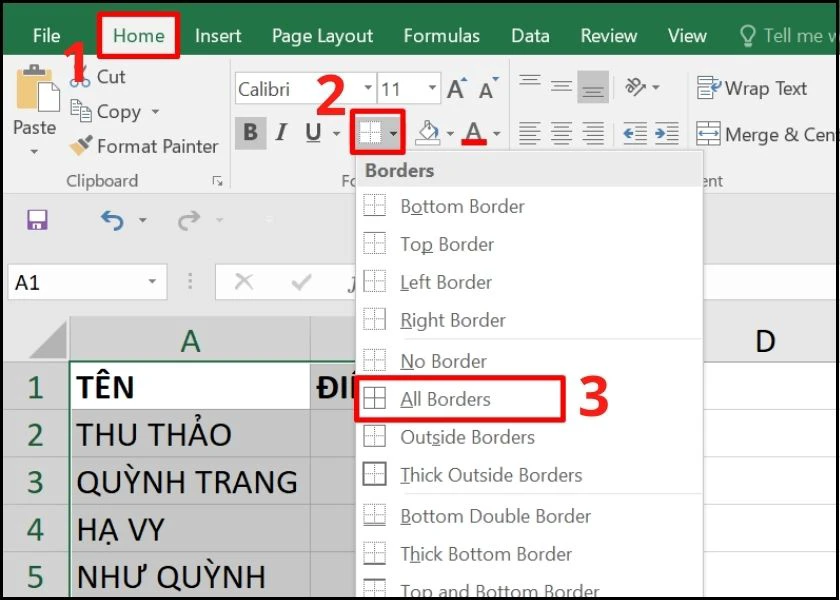Click the Paste clipboard icon
Viewport: 840px width, 600px height.
click(37, 88)
